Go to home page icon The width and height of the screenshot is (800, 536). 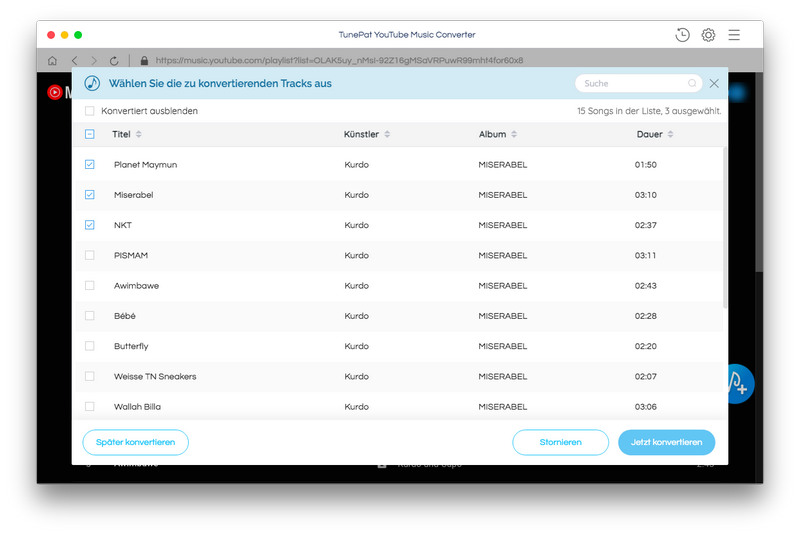pyautogui.click(x=52, y=61)
